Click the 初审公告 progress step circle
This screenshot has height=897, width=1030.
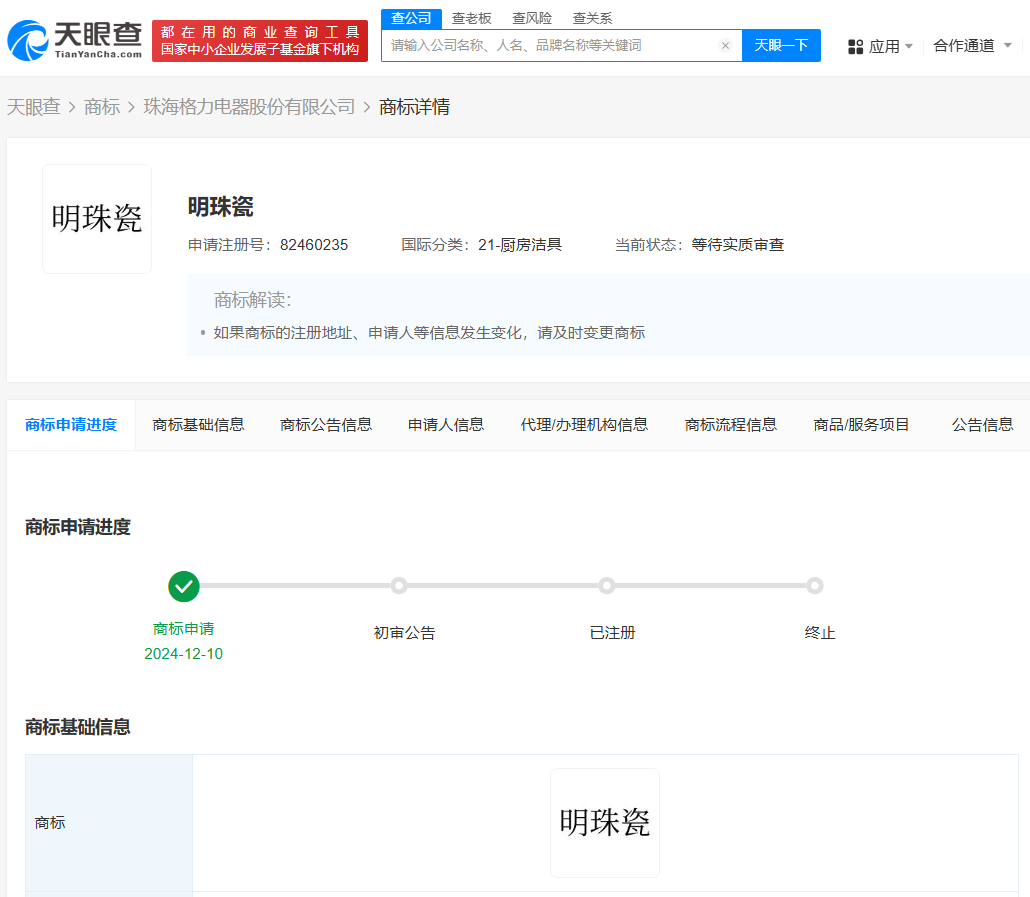(x=399, y=586)
